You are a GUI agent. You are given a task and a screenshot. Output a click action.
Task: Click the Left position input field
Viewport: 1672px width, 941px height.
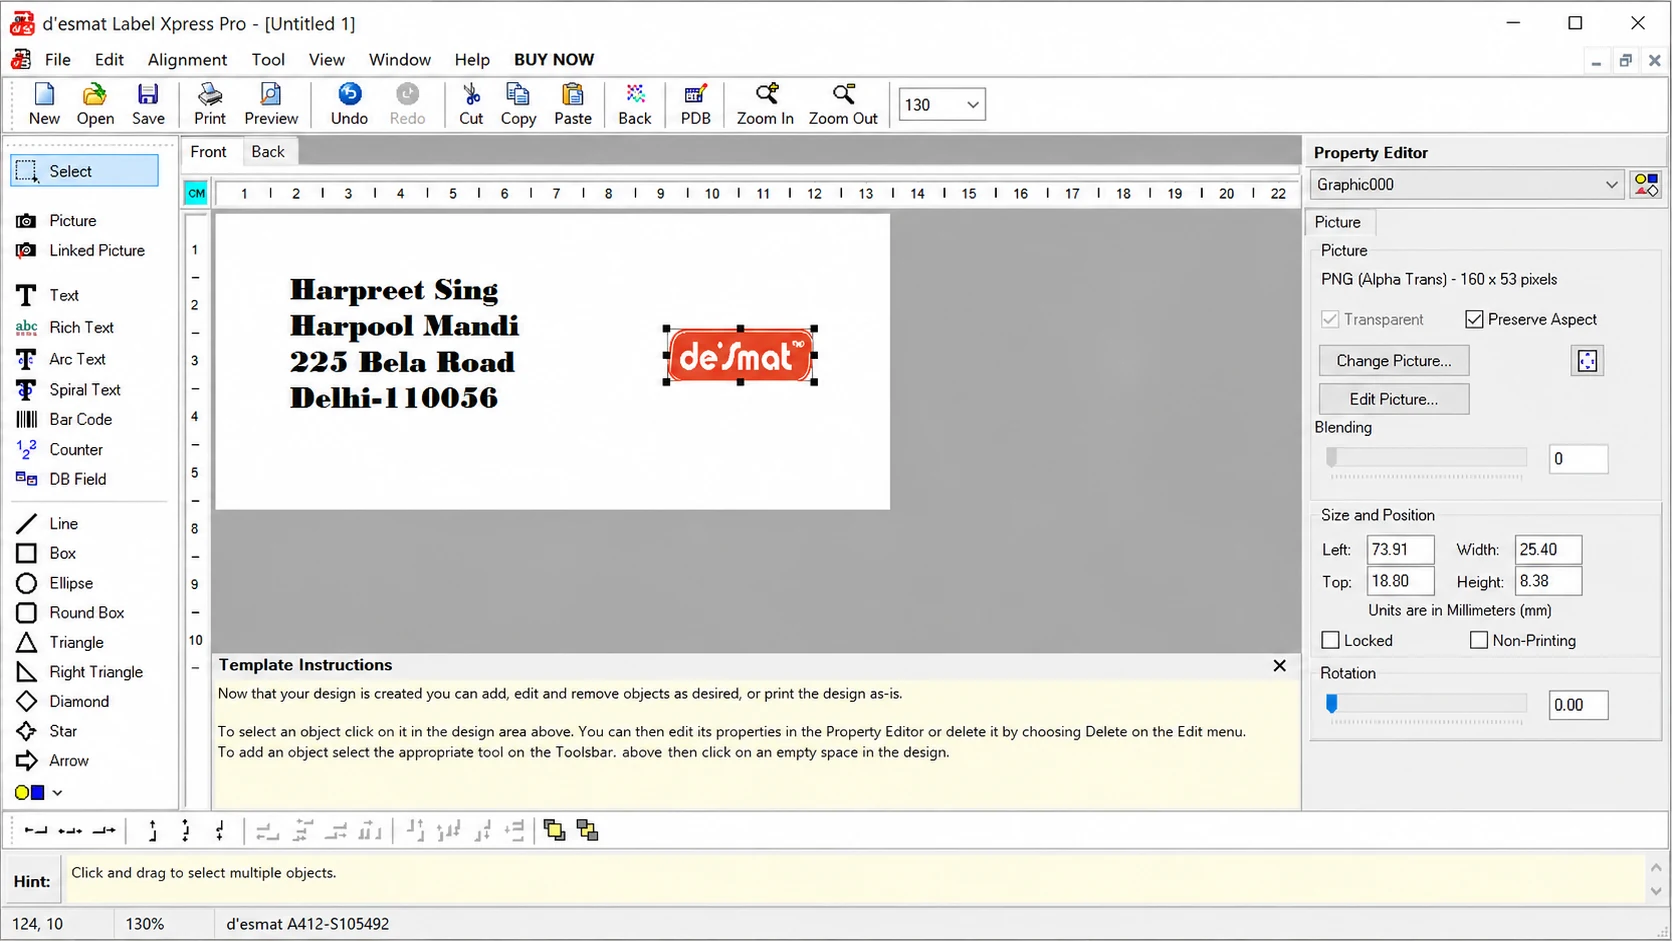(1400, 549)
